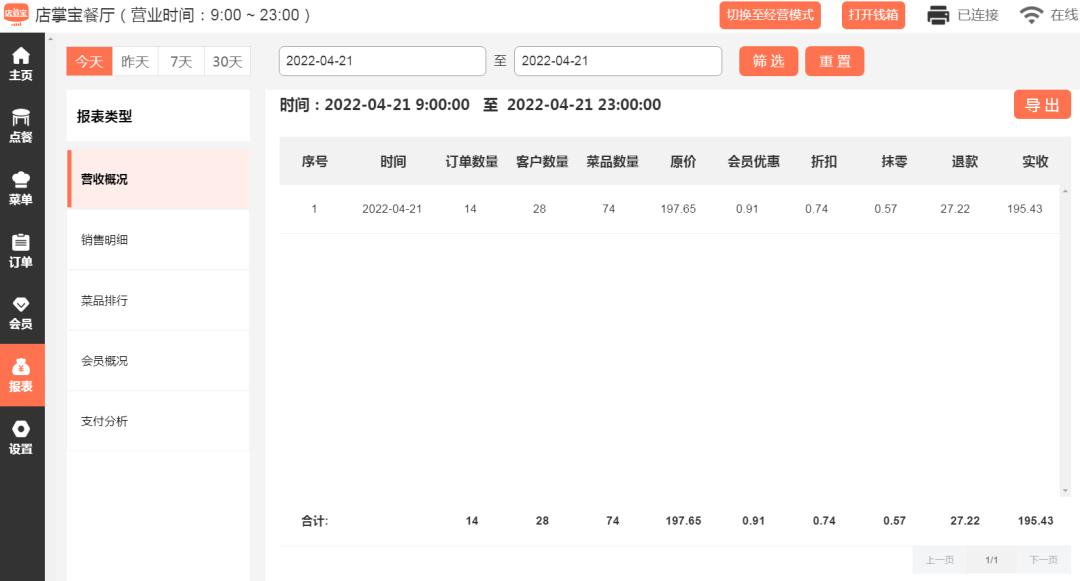Select the 报表 report icon
1080x581 pixels.
pos(21,375)
